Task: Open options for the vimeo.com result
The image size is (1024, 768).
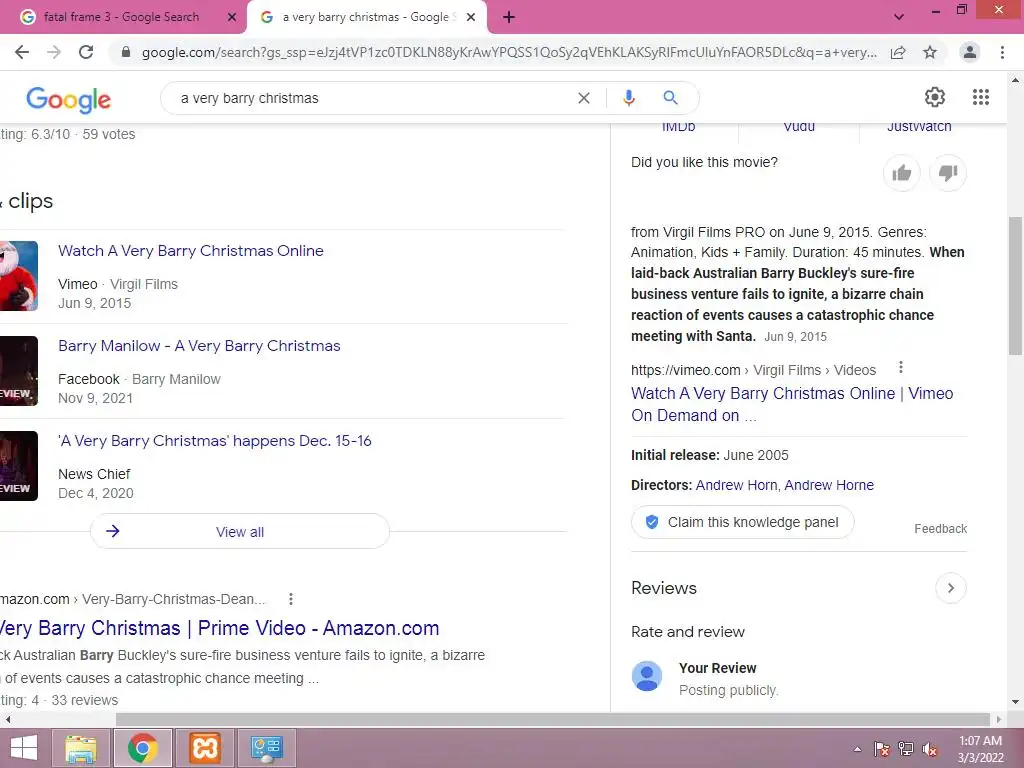Action: (901, 368)
